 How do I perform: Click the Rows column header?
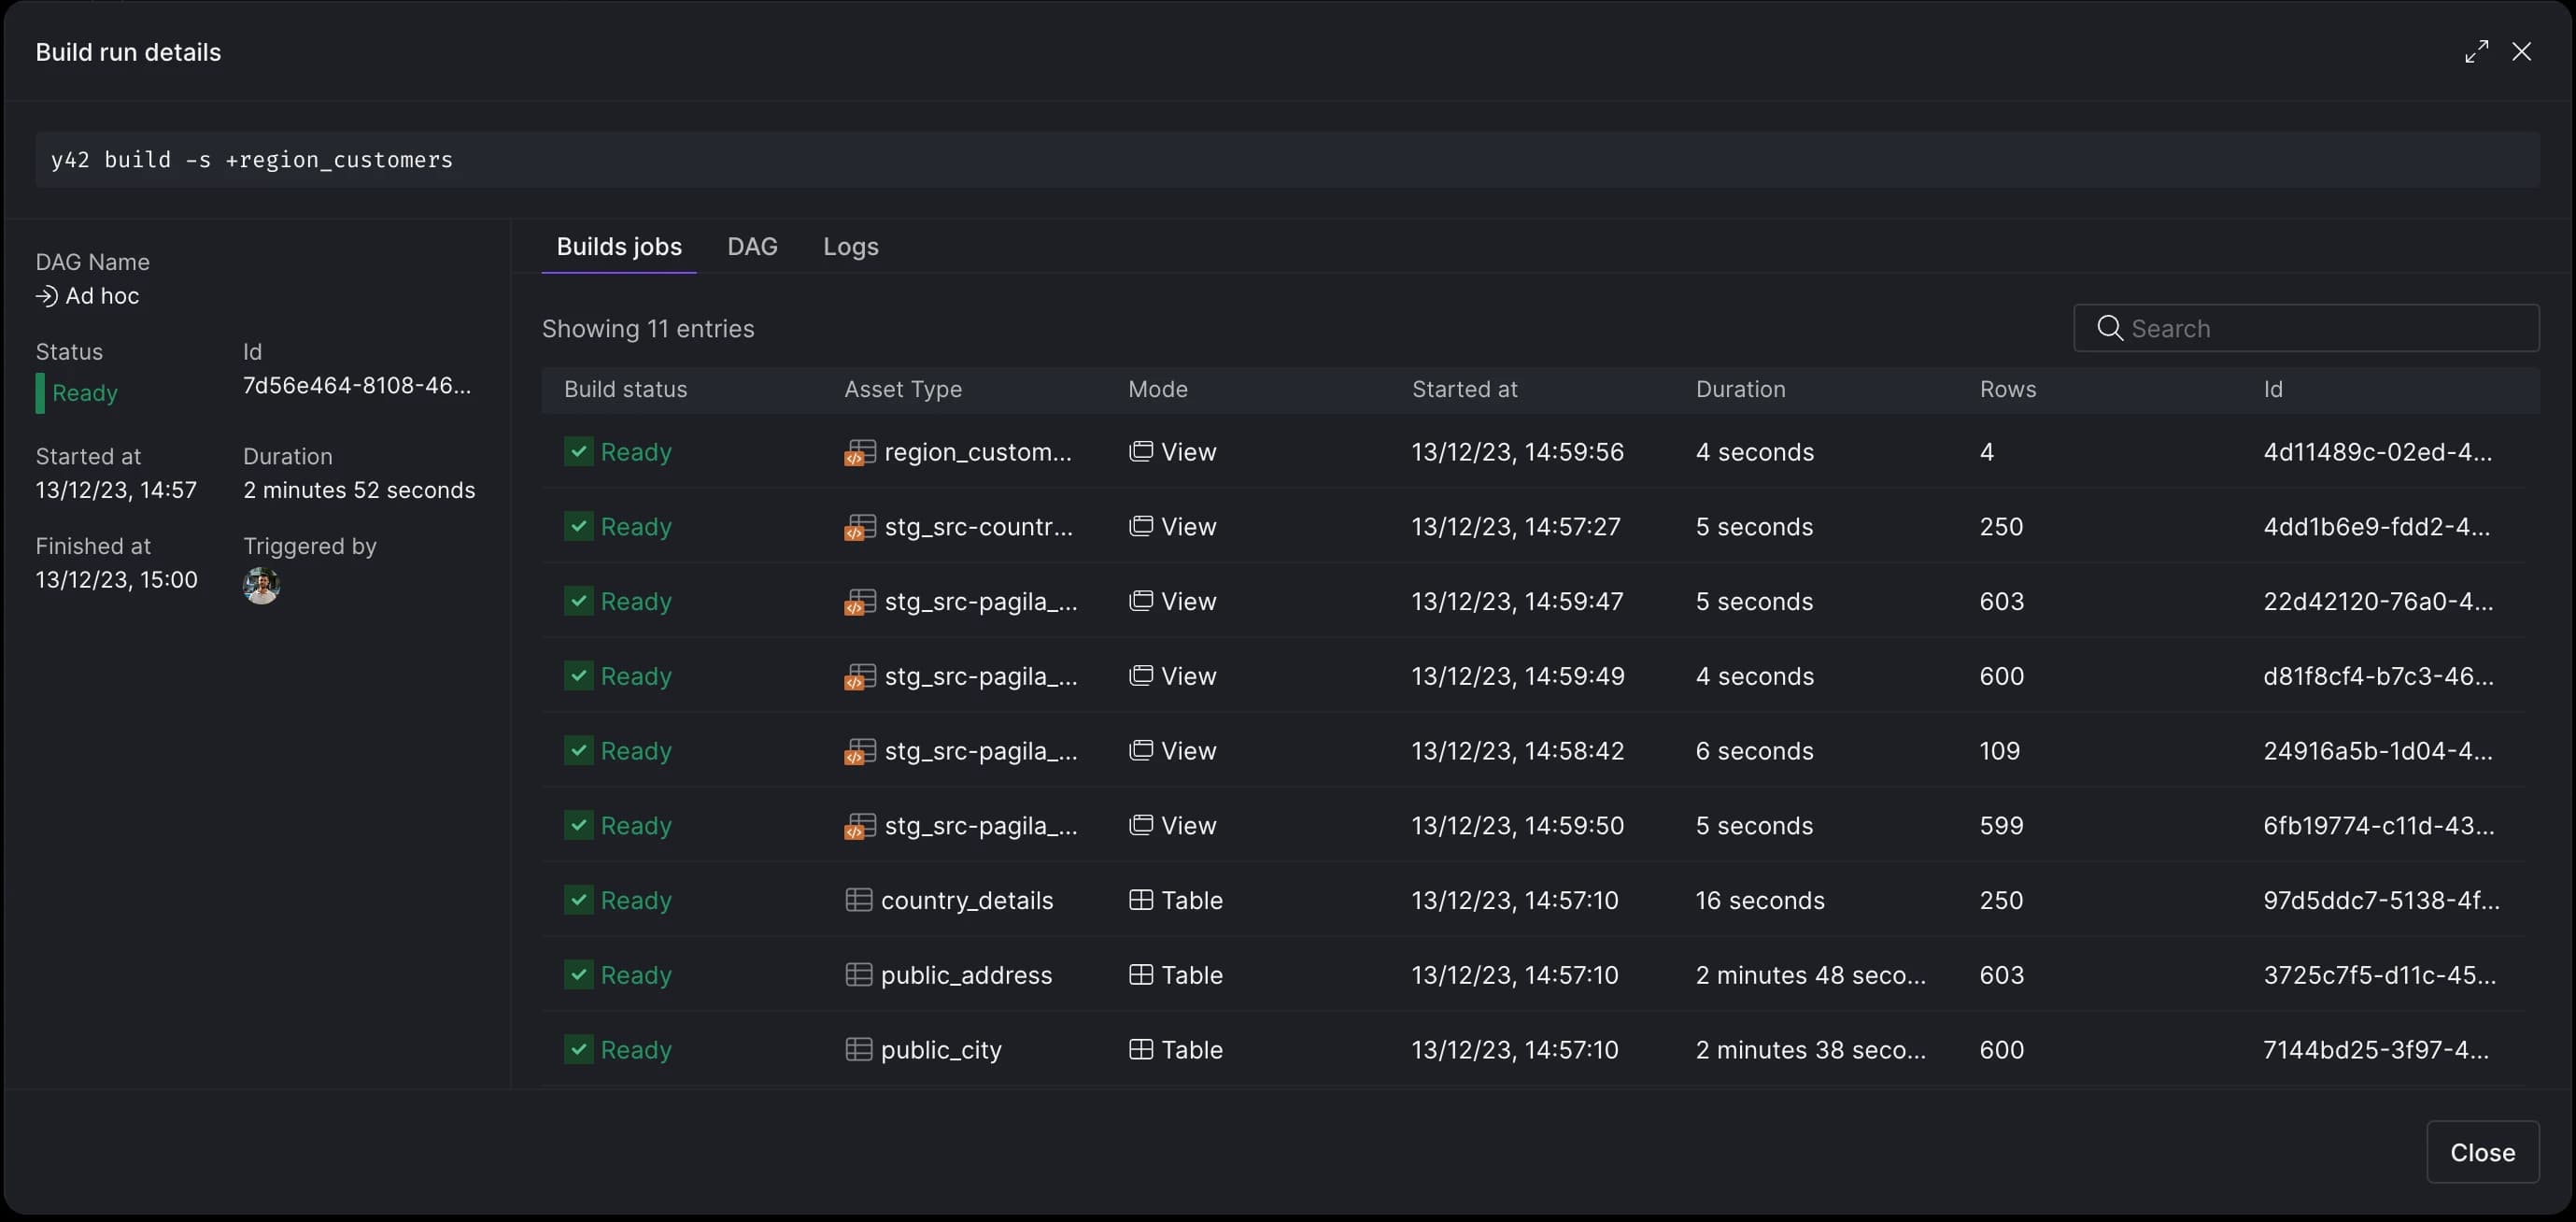2007,389
